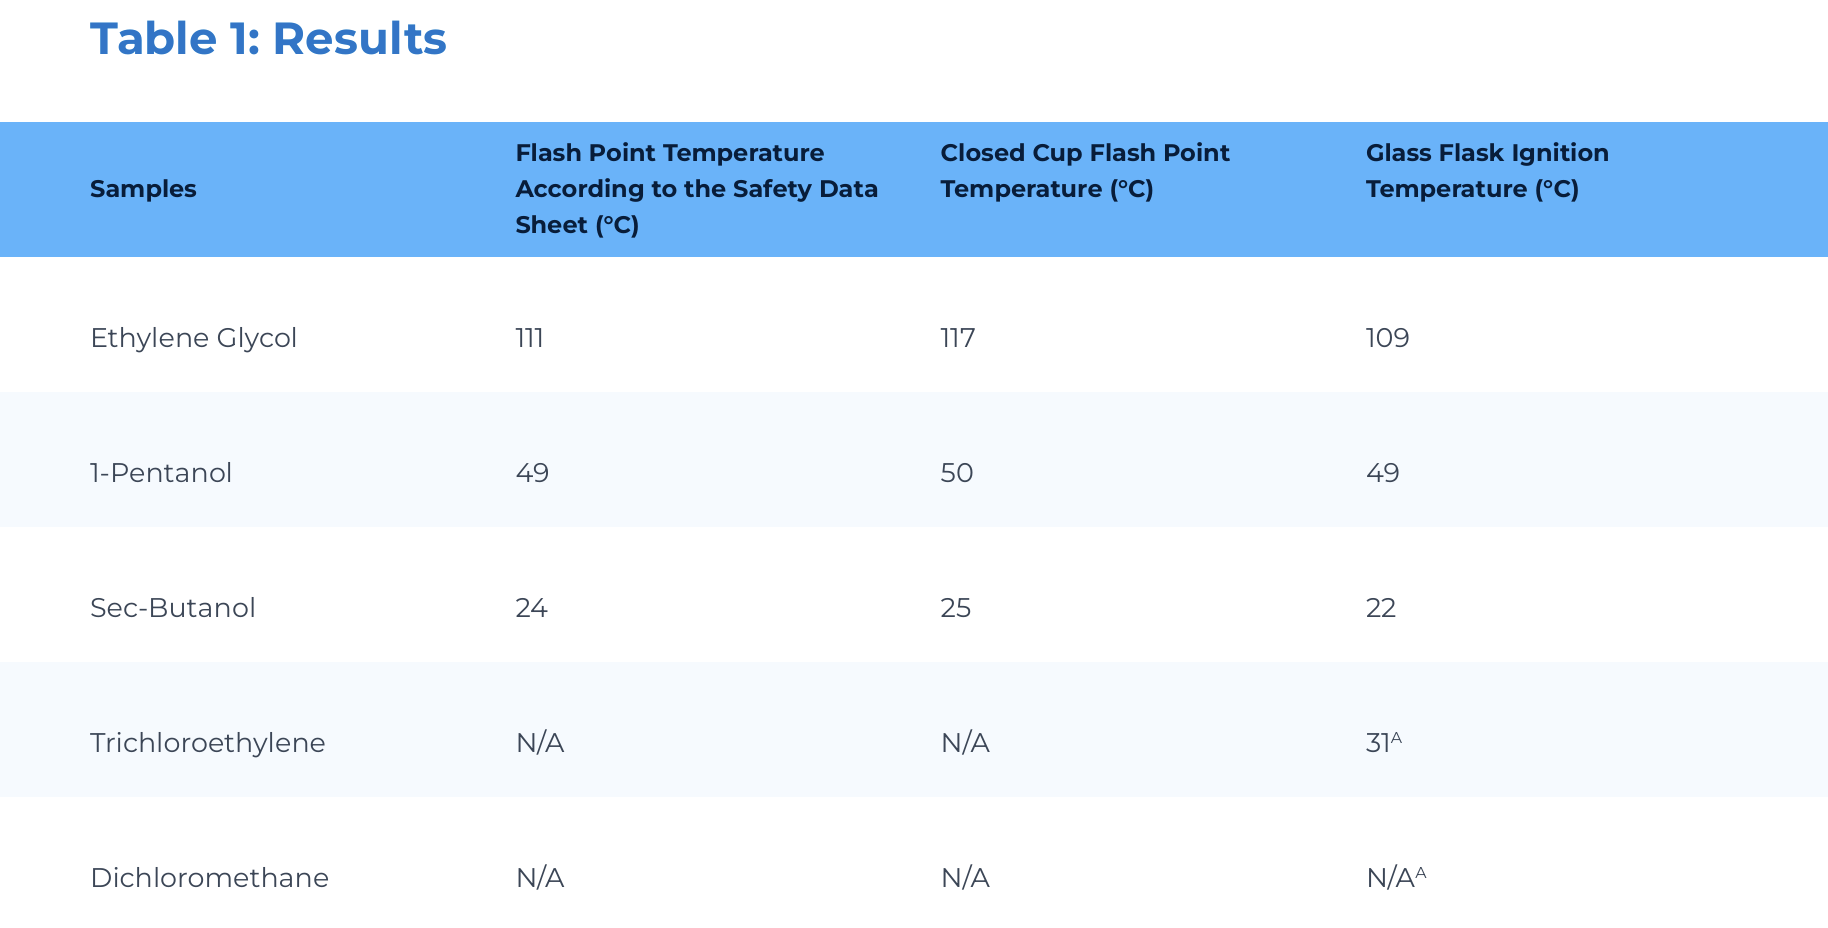Screen dimensions: 1828x928
Task: Select the 1-Pentanol sample name
Action: [161, 472]
